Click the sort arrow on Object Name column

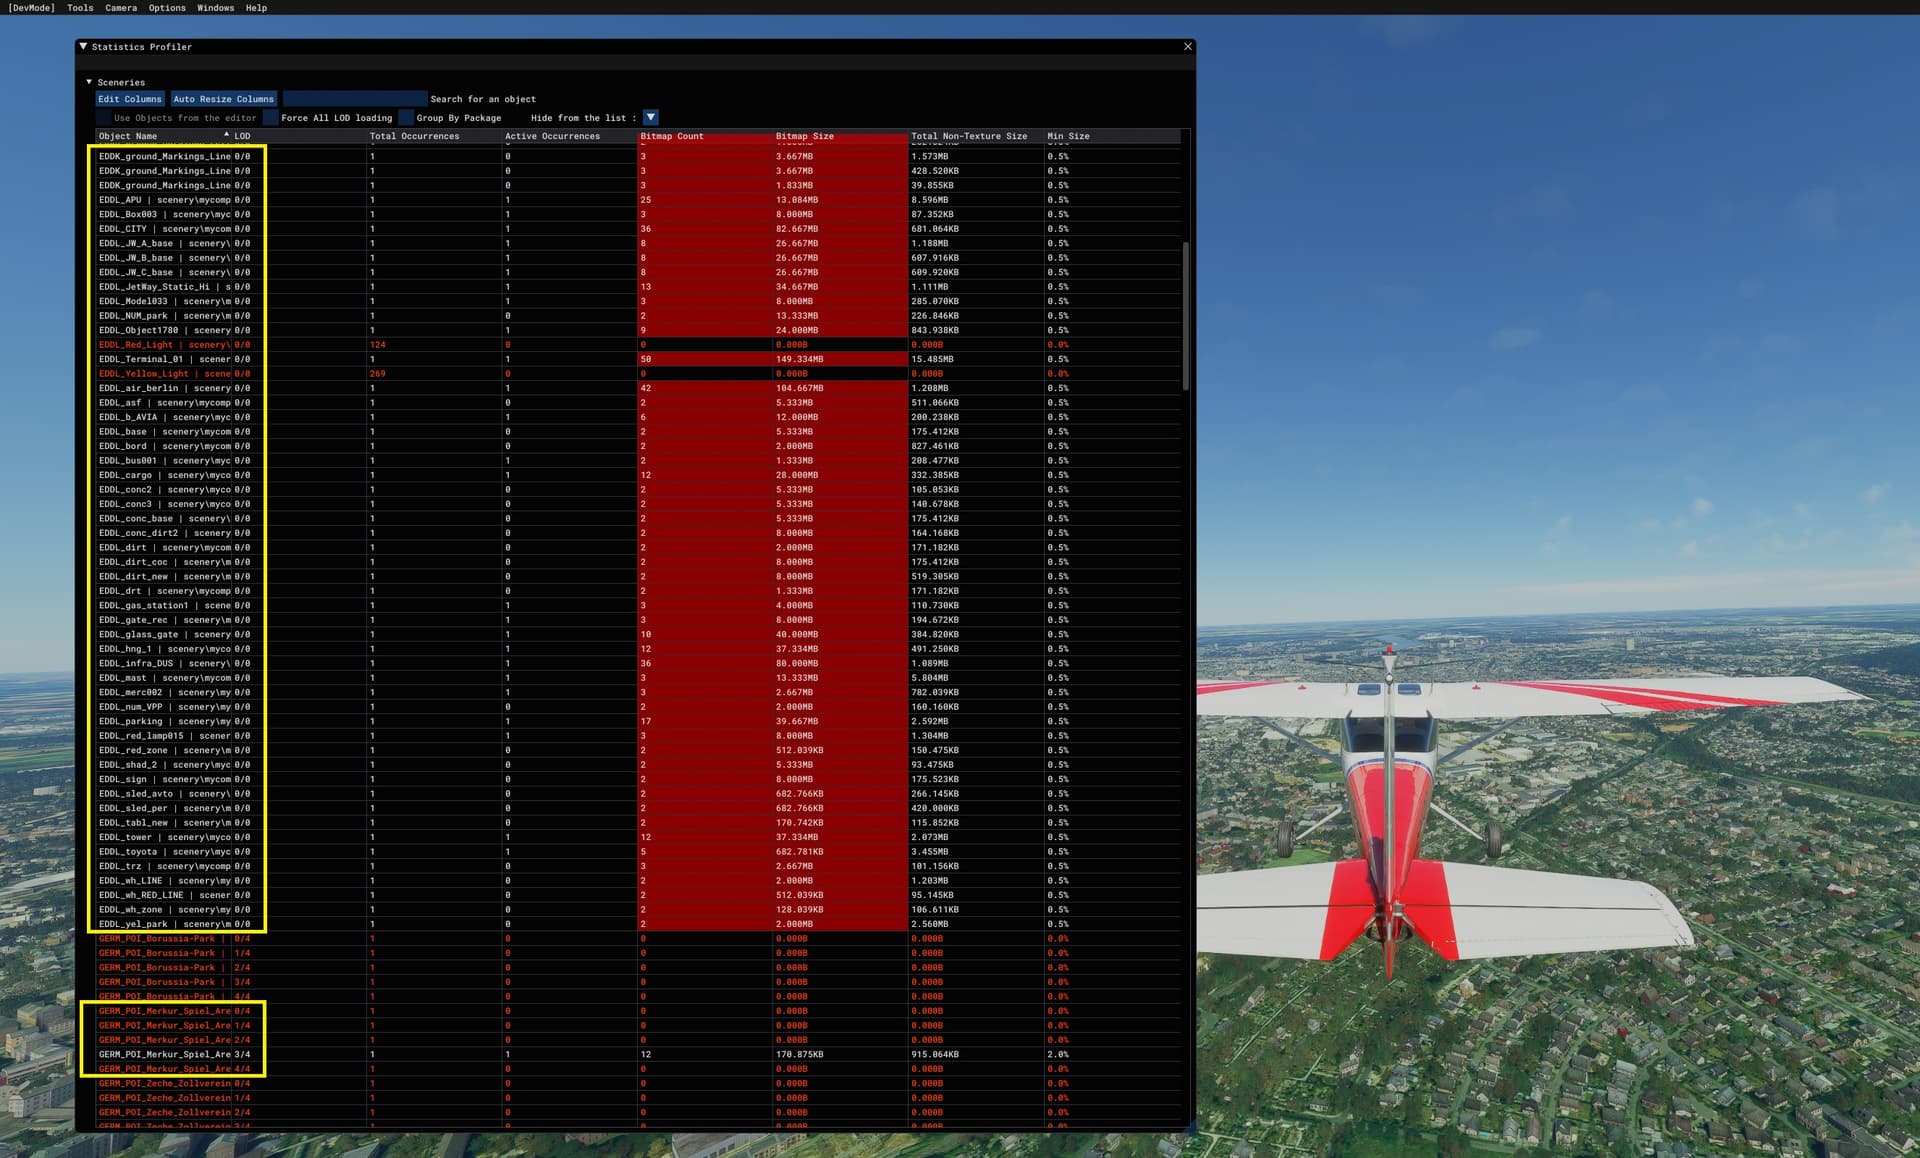coord(226,133)
